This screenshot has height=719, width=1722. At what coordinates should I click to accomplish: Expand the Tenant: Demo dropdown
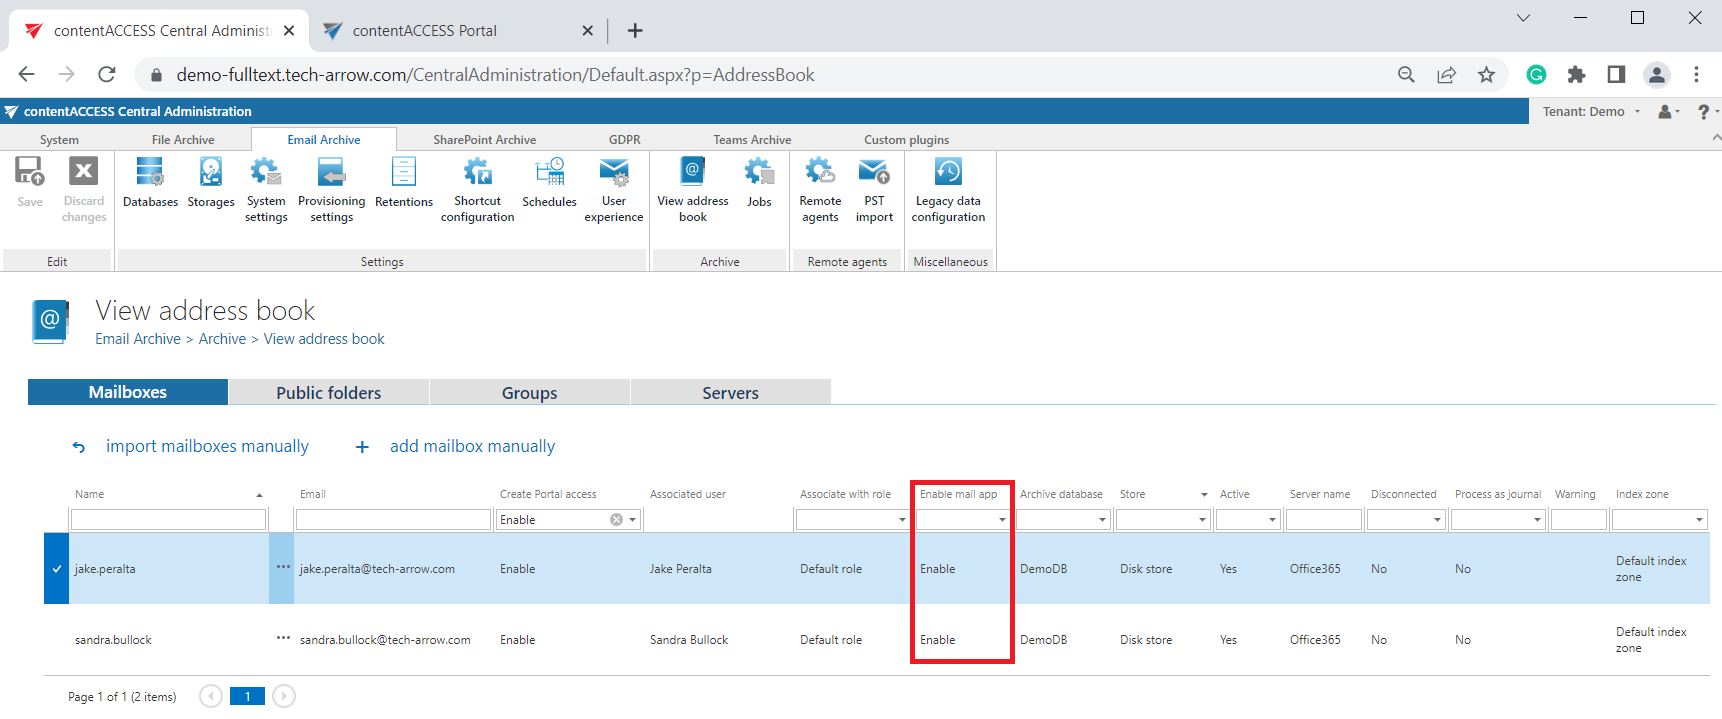coord(1591,112)
